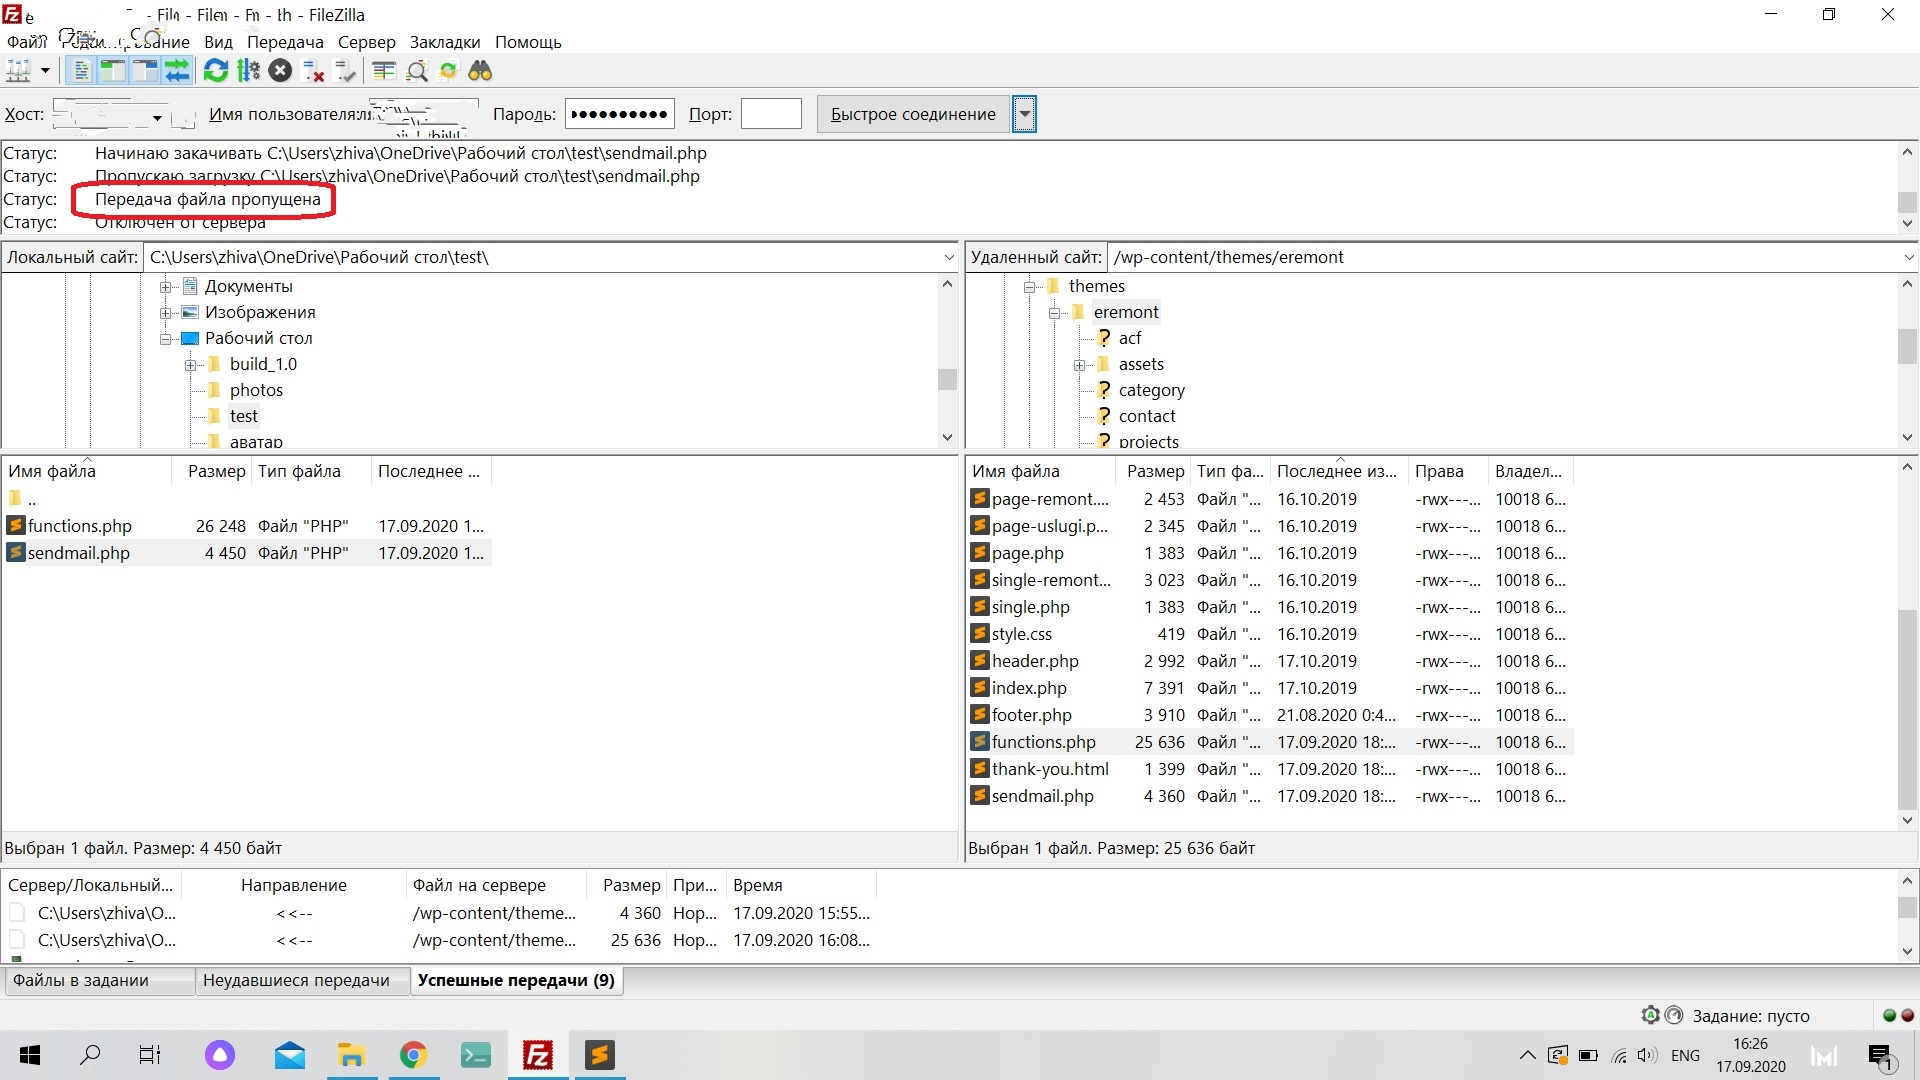The height and width of the screenshot is (1080, 1920).
Task: Sort remote list by Последнее изменение column
Action: click(x=1338, y=471)
